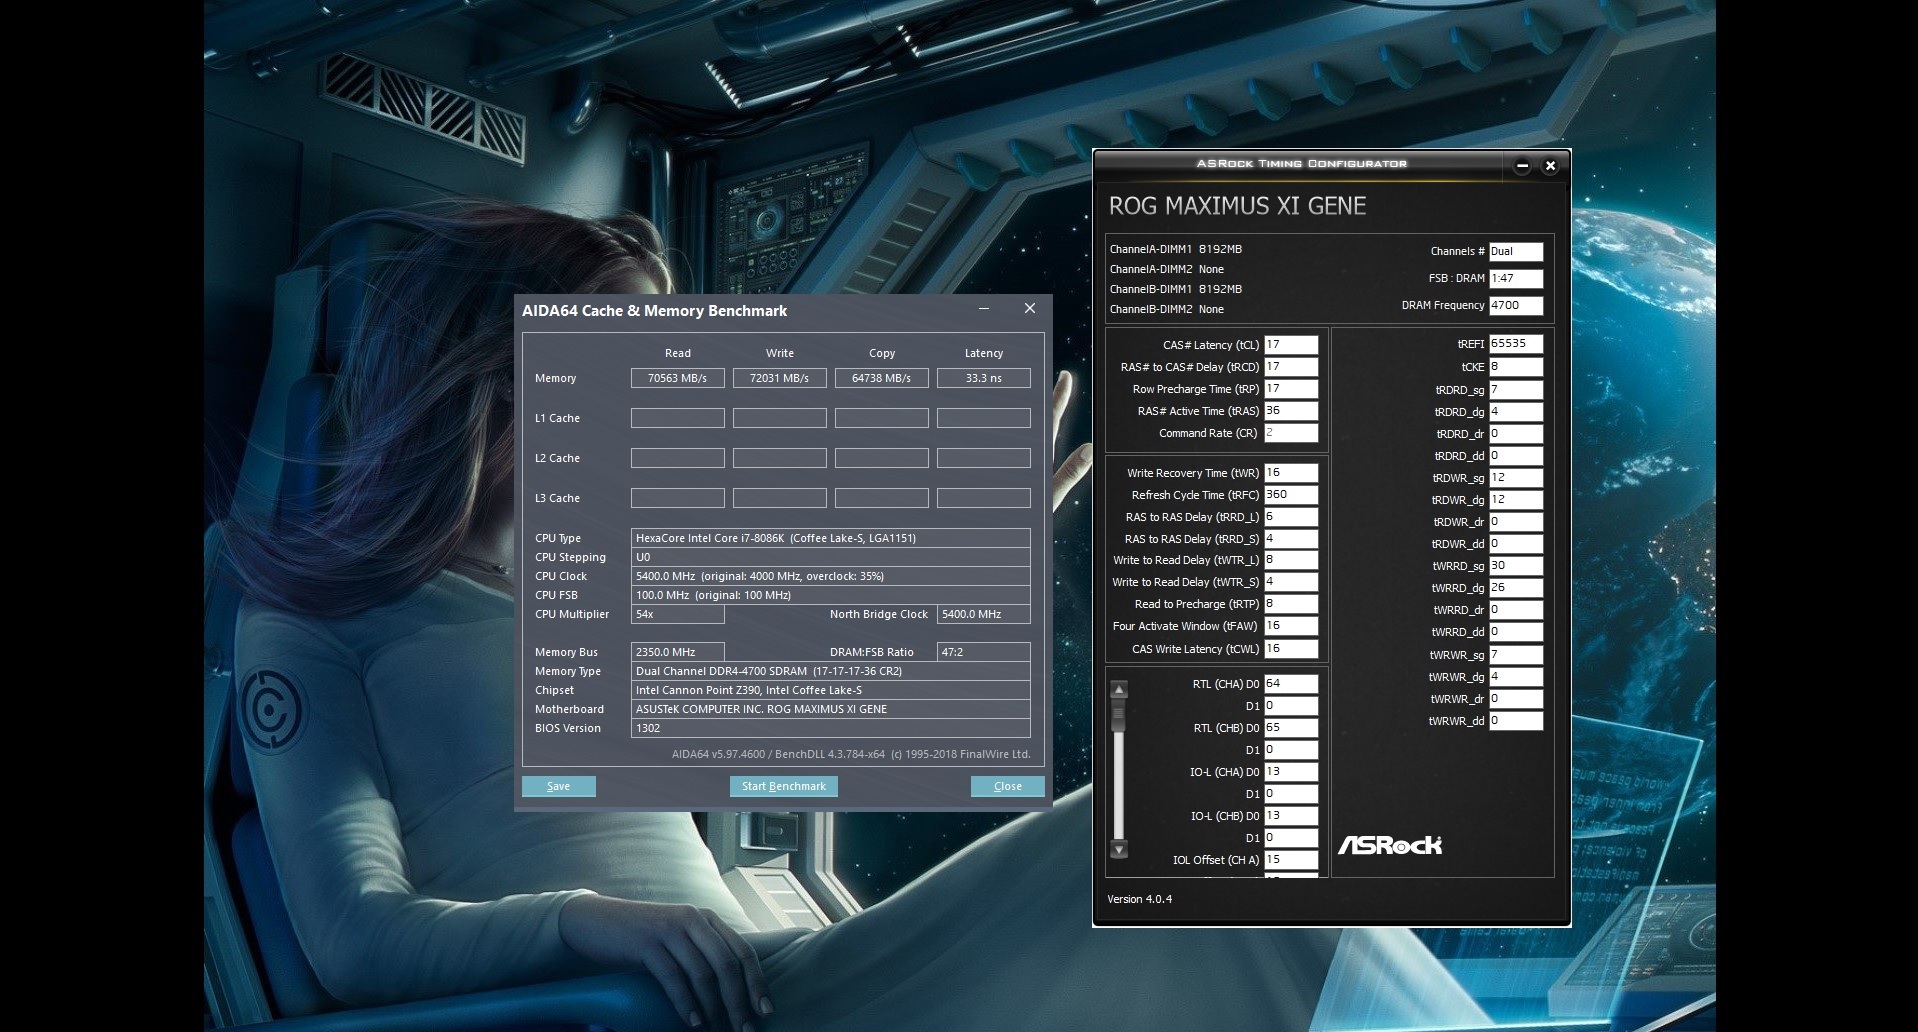1918x1032 pixels.
Task: Click the Version 4.0.4 label
Action: point(1139,899)
